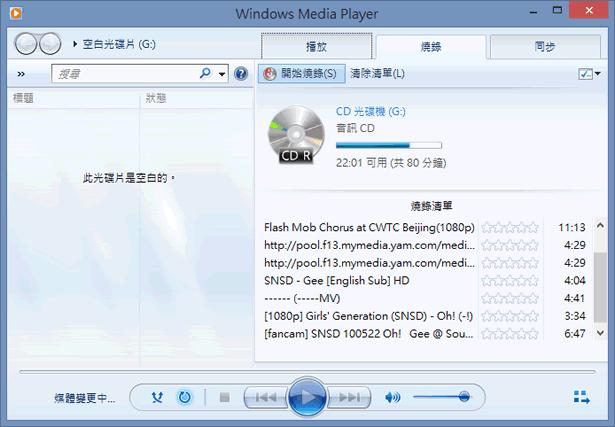
Task: Open the help question mark icon
Action: [241, 74]
